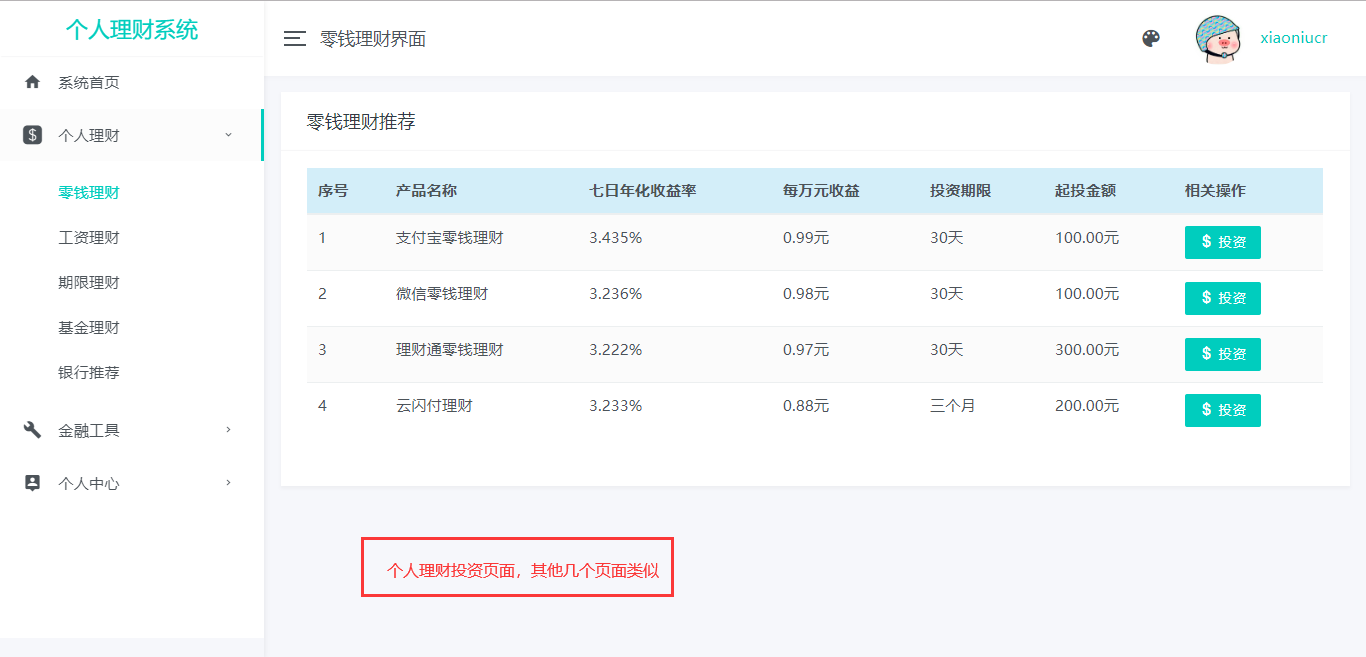Image resolution: width=1366 pixels, height=657 pixels.
Task: Select 零钱理财 in the sidebar
Action: 89,193
